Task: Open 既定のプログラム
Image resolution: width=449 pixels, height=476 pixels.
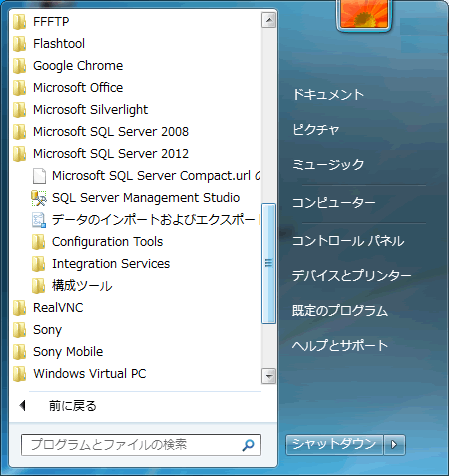Action: [x=340, y=311]
